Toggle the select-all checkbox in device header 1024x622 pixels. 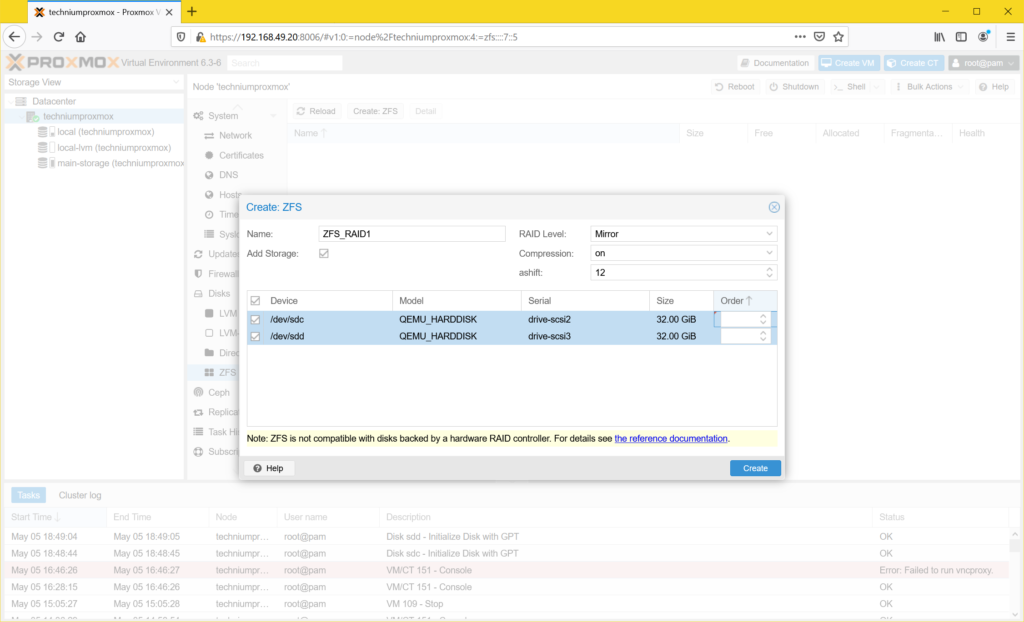pos(255,298)
